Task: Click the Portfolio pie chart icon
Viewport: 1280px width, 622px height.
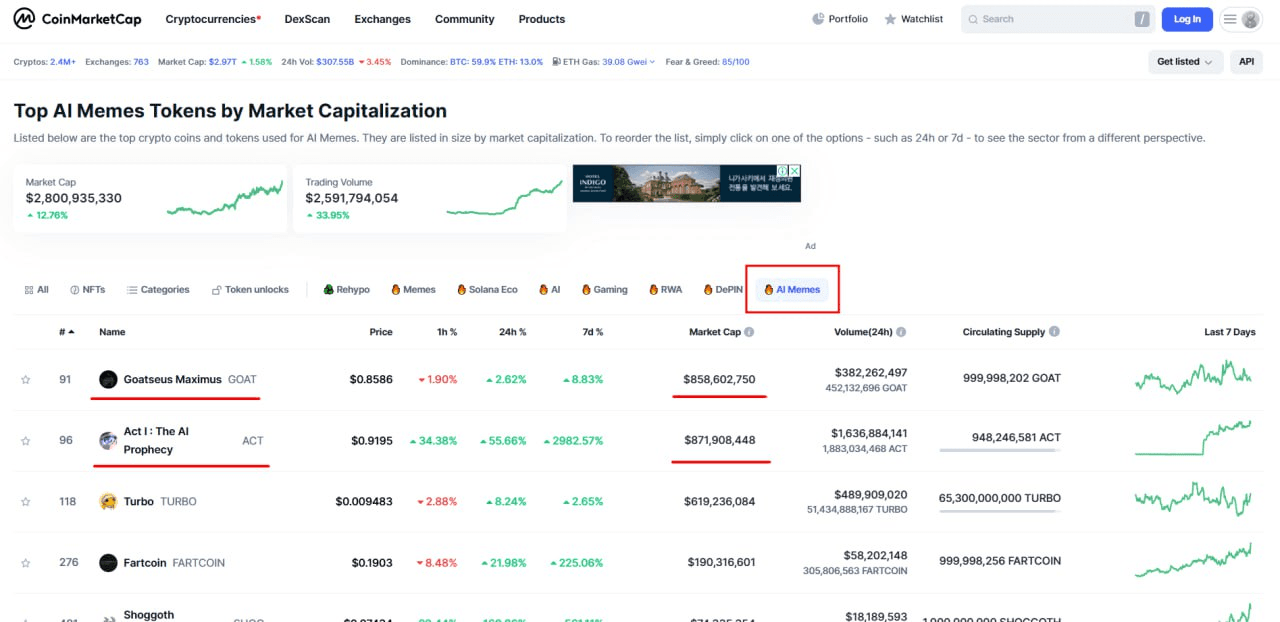Action: 818,19
